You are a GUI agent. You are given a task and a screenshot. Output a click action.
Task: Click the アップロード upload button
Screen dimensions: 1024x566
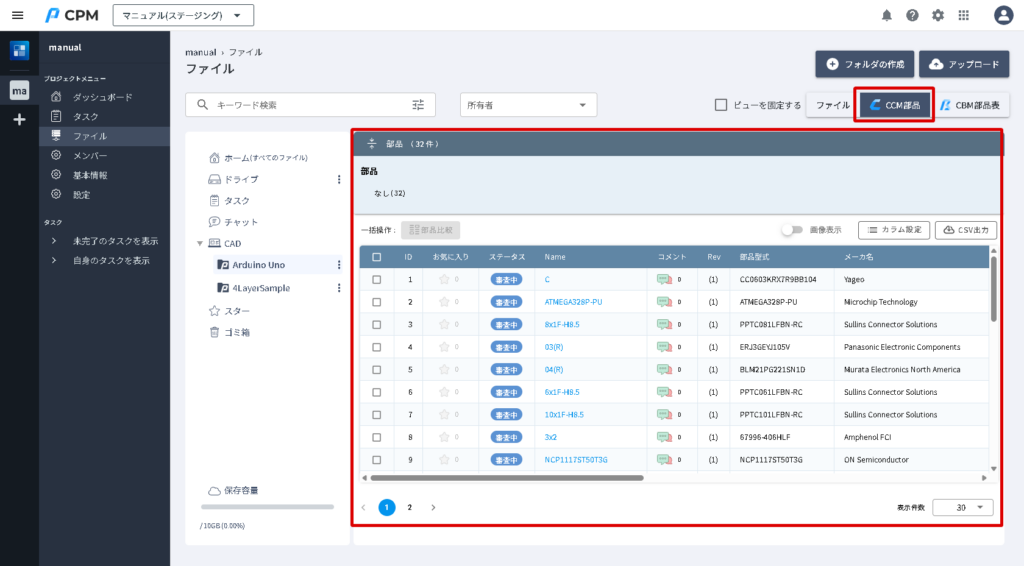pos(963,65)
